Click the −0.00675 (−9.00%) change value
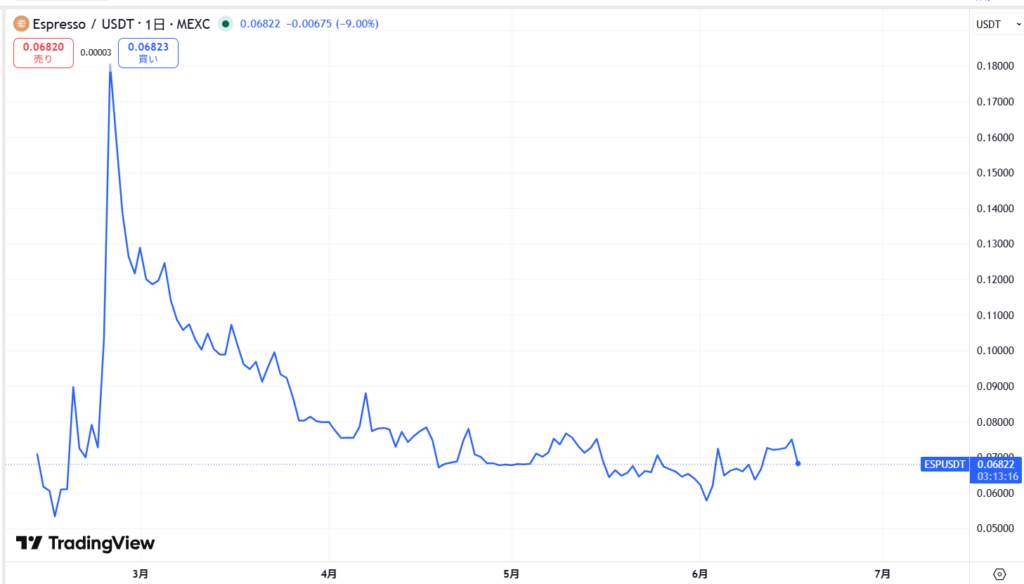1024x584 pixels. (x=332, y=24)
